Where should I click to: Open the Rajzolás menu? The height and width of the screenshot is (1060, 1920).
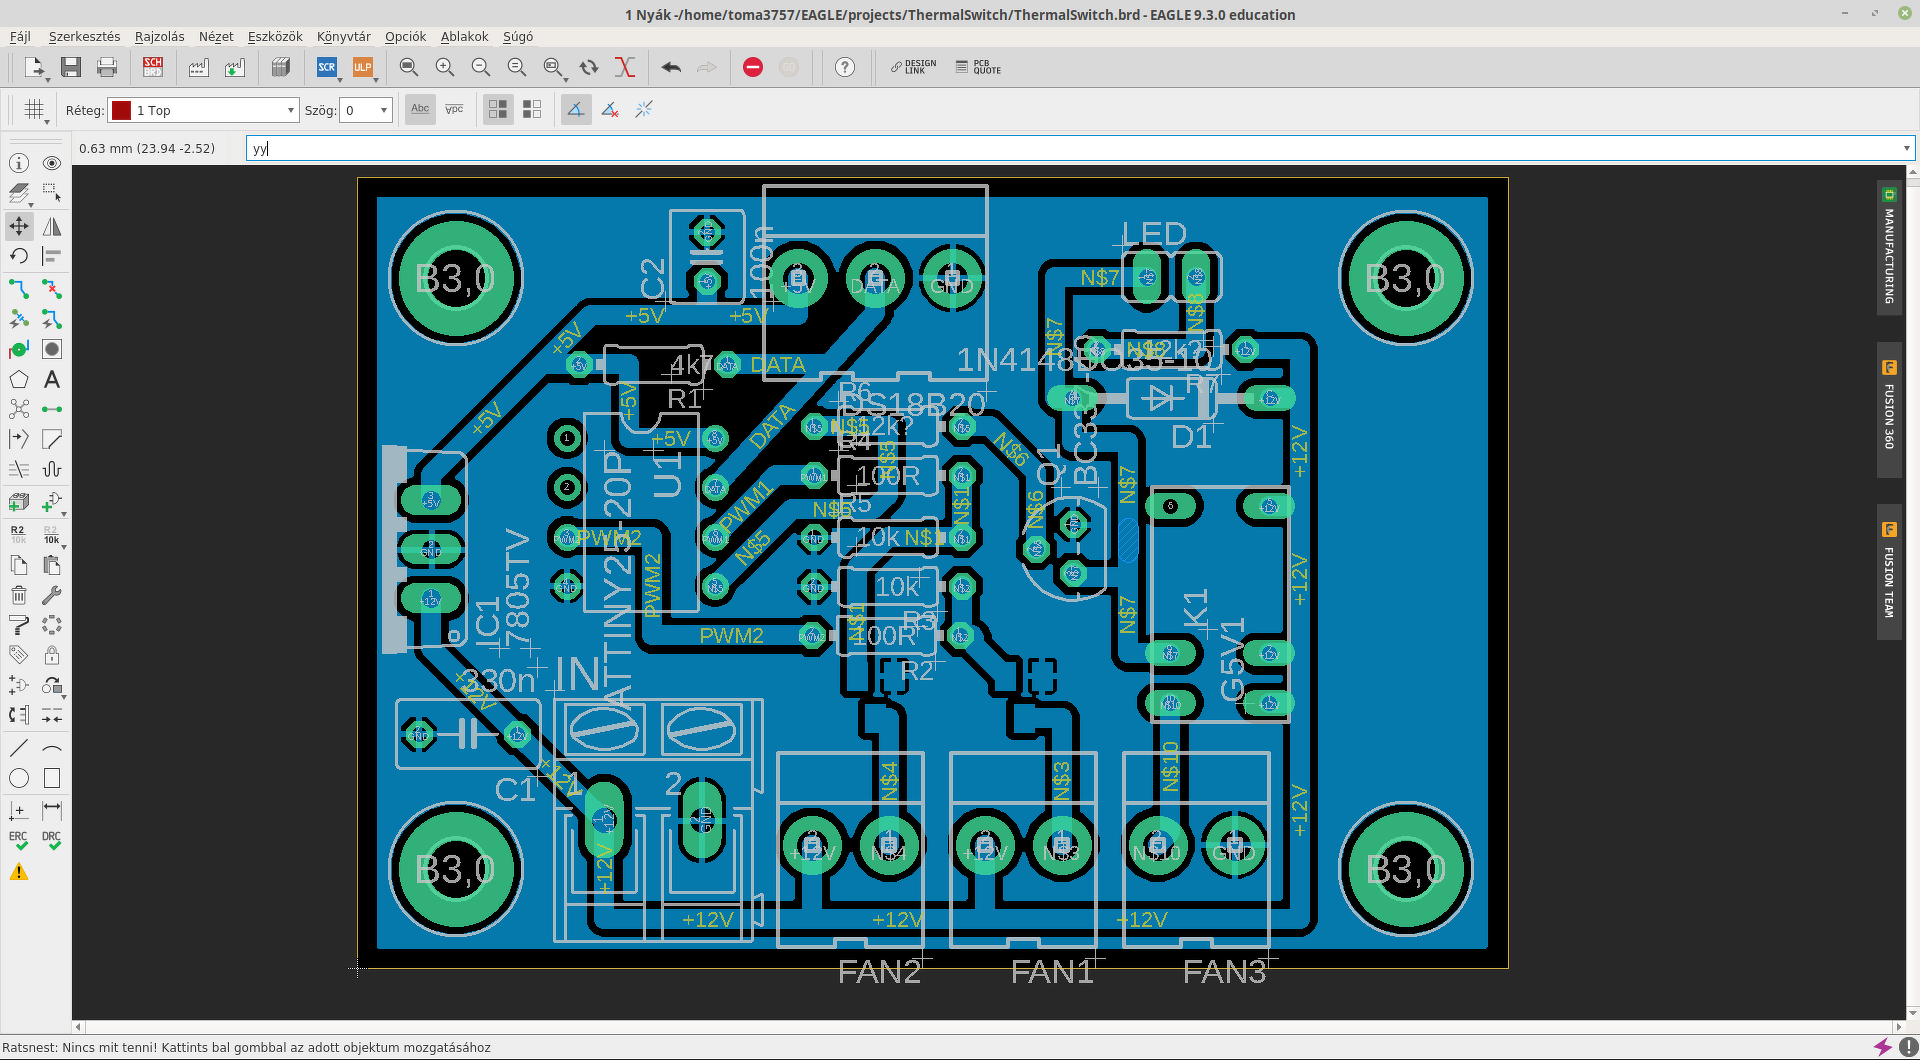pyautogui.click(x=159, y=36)
